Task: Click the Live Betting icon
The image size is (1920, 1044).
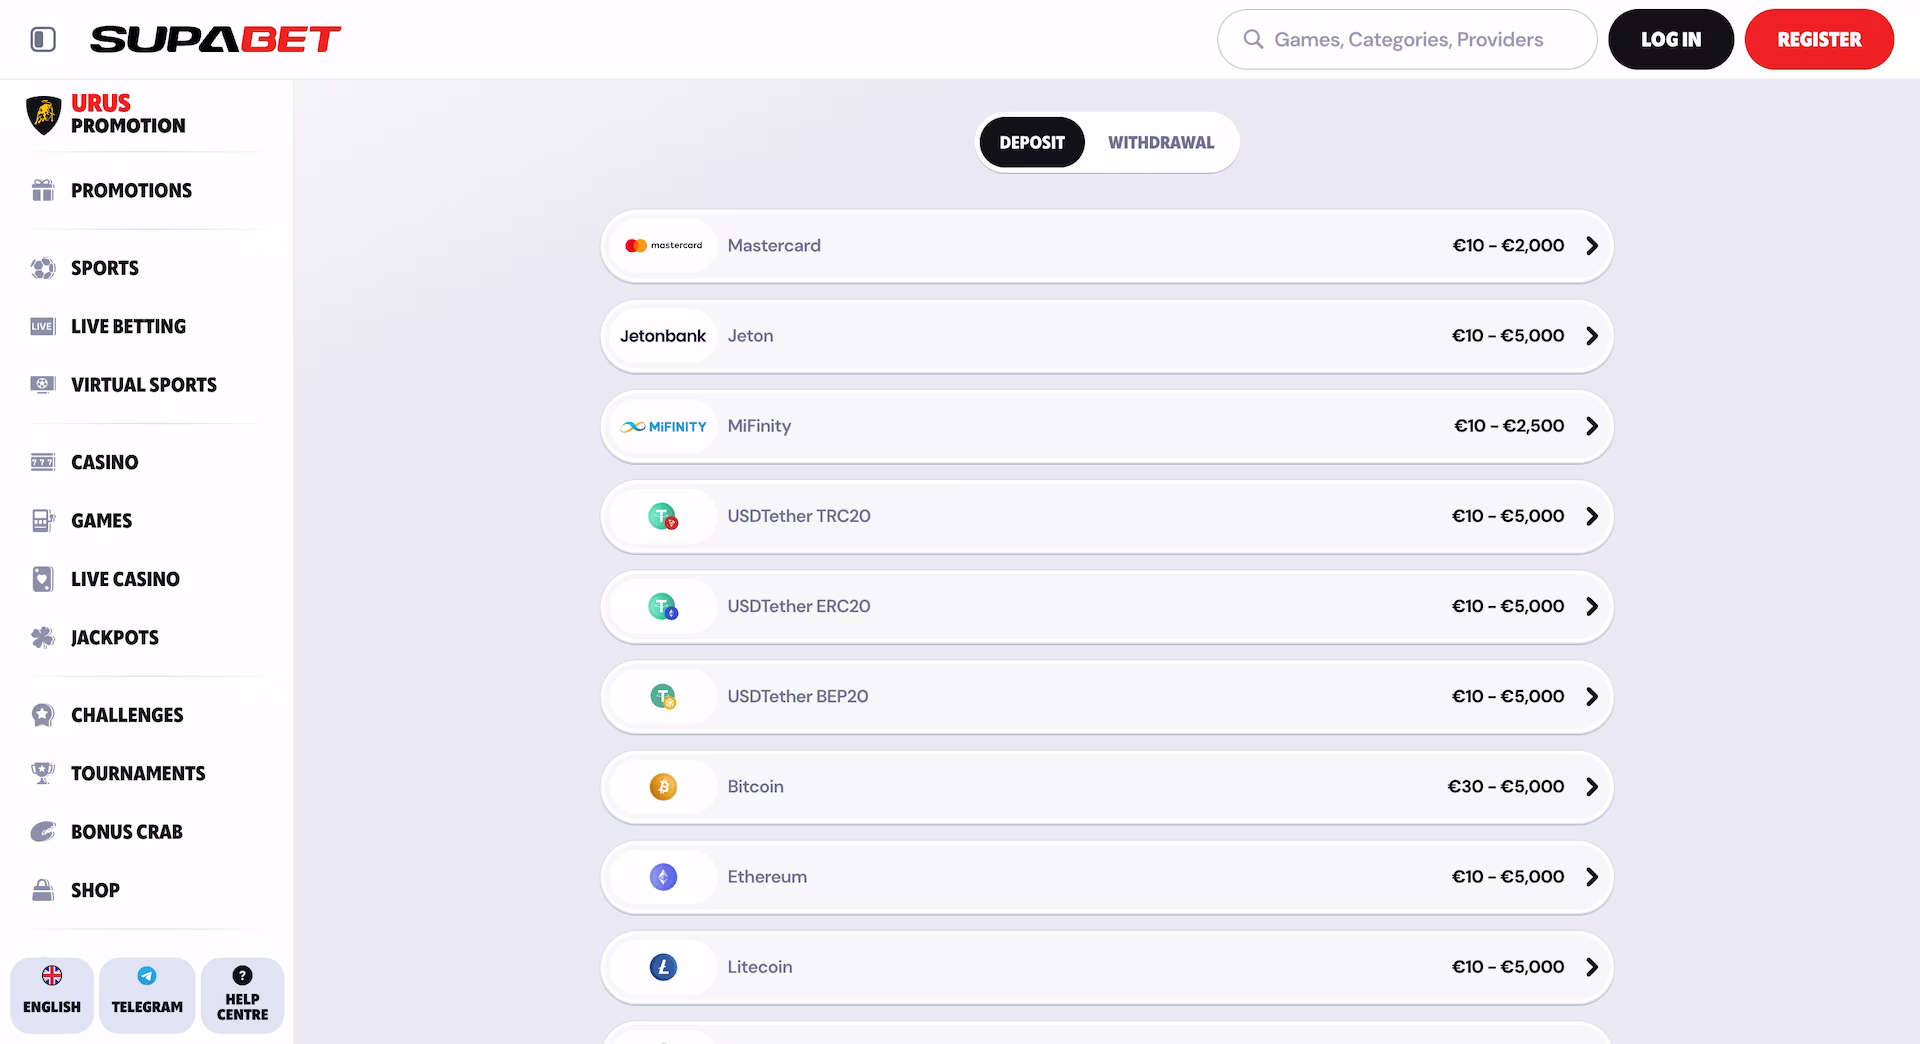Action: point(43,326)
